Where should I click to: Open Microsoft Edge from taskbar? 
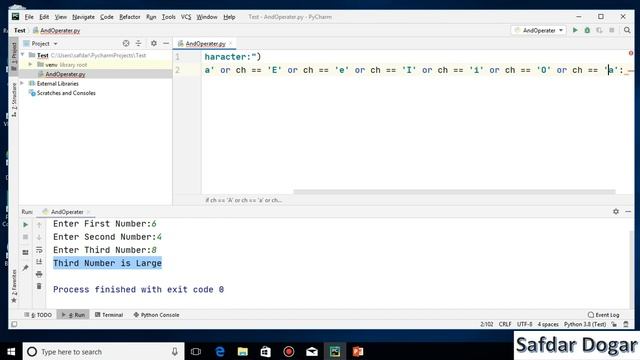tap(220, 351)
